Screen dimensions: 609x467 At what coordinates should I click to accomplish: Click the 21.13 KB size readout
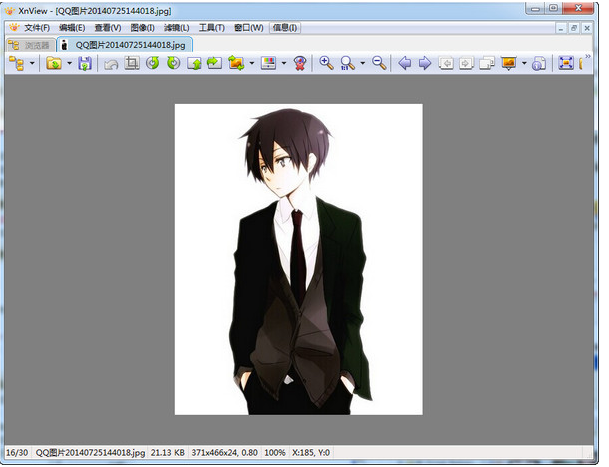167,453
